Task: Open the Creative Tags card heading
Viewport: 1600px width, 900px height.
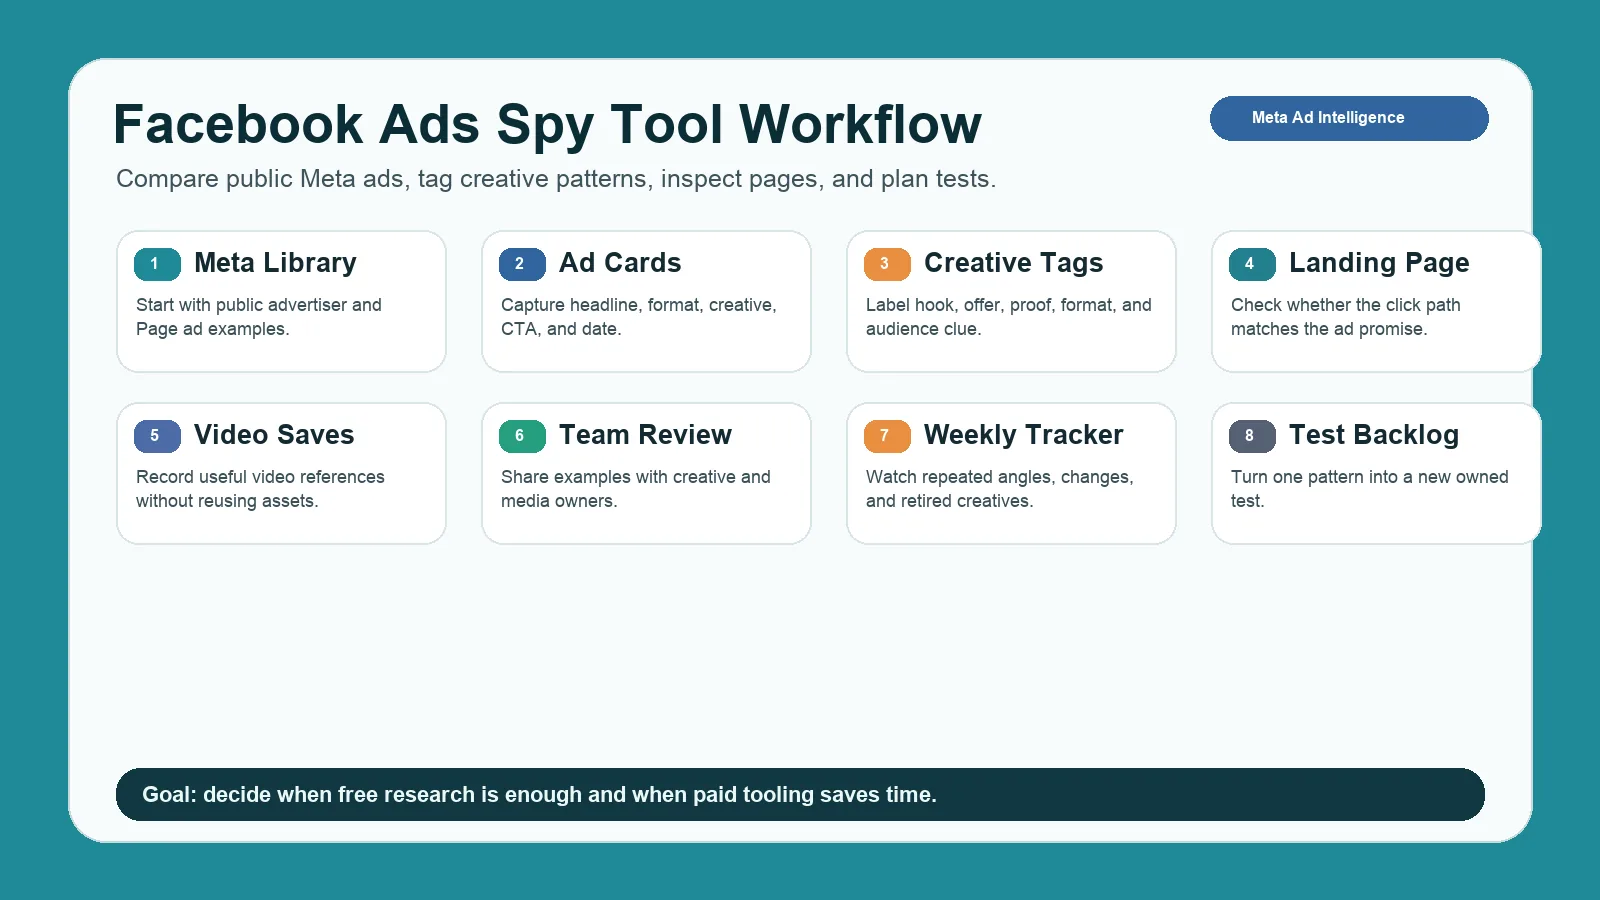Action: [1013, 263]
